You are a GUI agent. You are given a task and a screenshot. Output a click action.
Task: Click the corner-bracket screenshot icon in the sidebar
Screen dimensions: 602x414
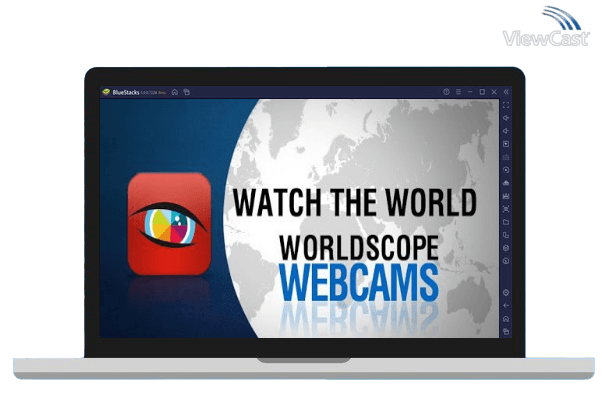pos(506,209)
